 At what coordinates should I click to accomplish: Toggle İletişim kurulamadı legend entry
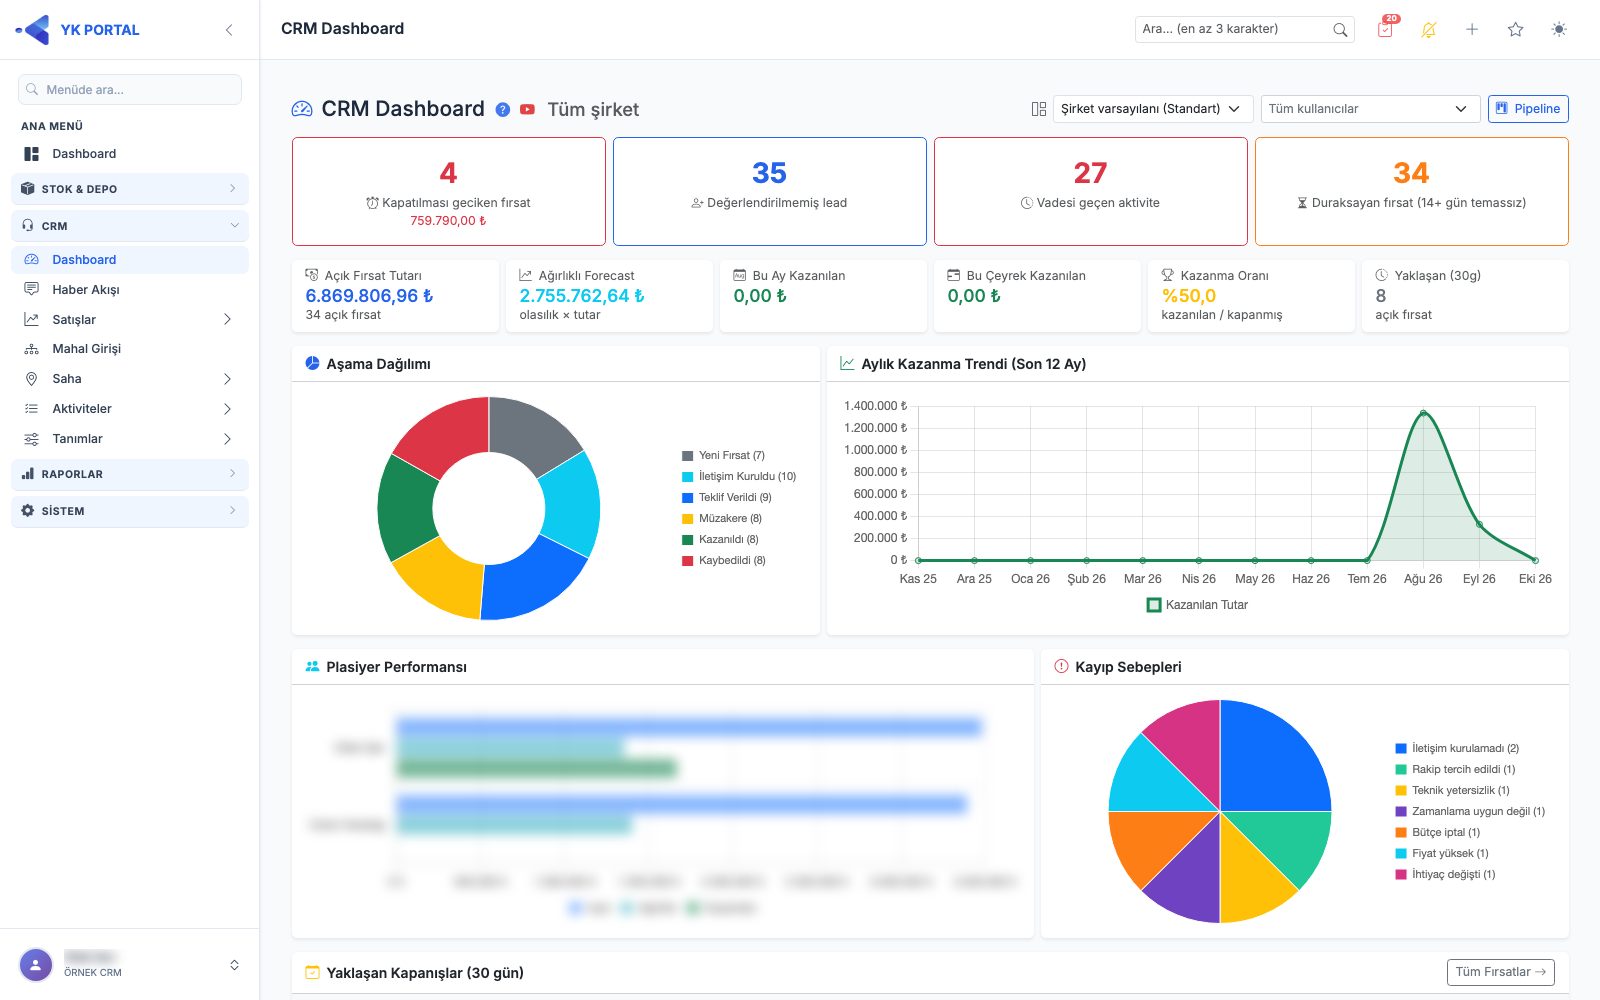tap(1457, 748)
